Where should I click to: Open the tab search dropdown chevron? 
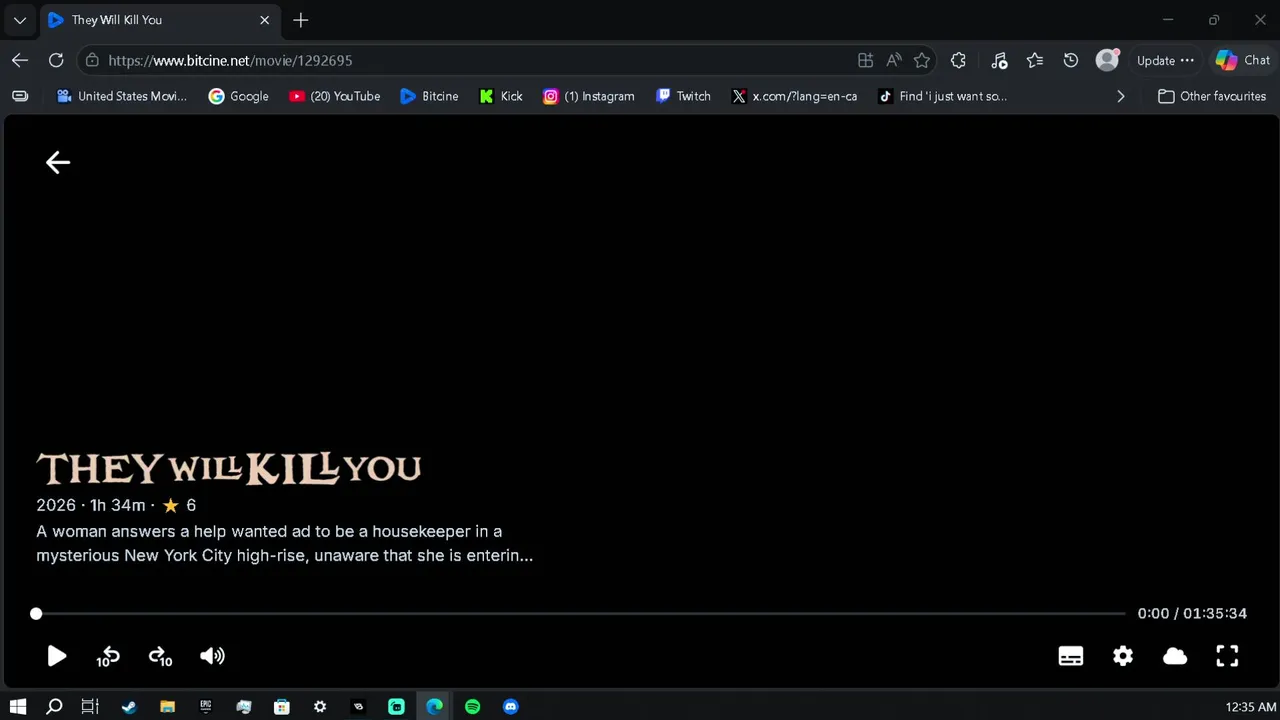tap(19, 20)
